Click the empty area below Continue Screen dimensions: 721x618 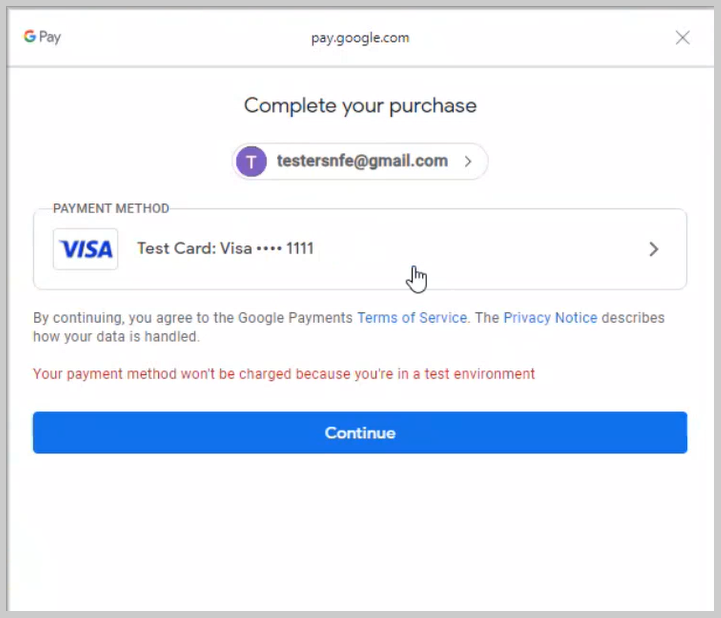point(360,530)
